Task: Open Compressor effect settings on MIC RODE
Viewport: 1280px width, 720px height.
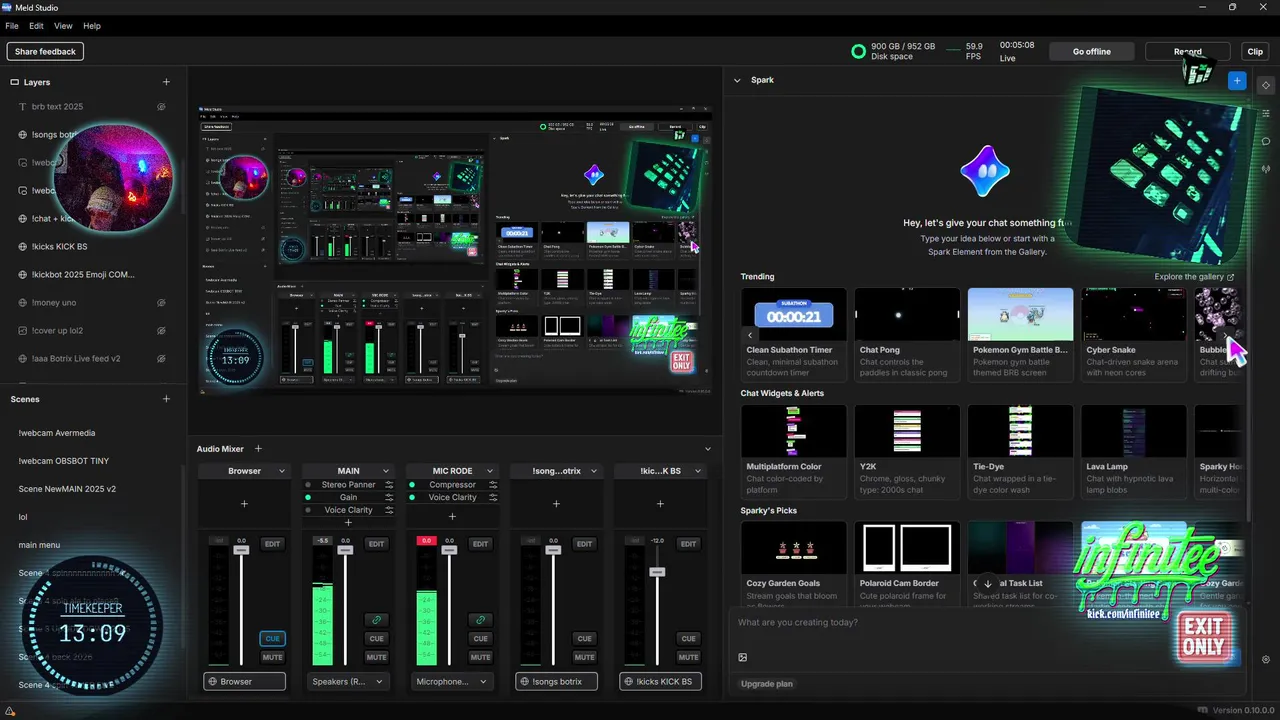Action: point(493,485)
